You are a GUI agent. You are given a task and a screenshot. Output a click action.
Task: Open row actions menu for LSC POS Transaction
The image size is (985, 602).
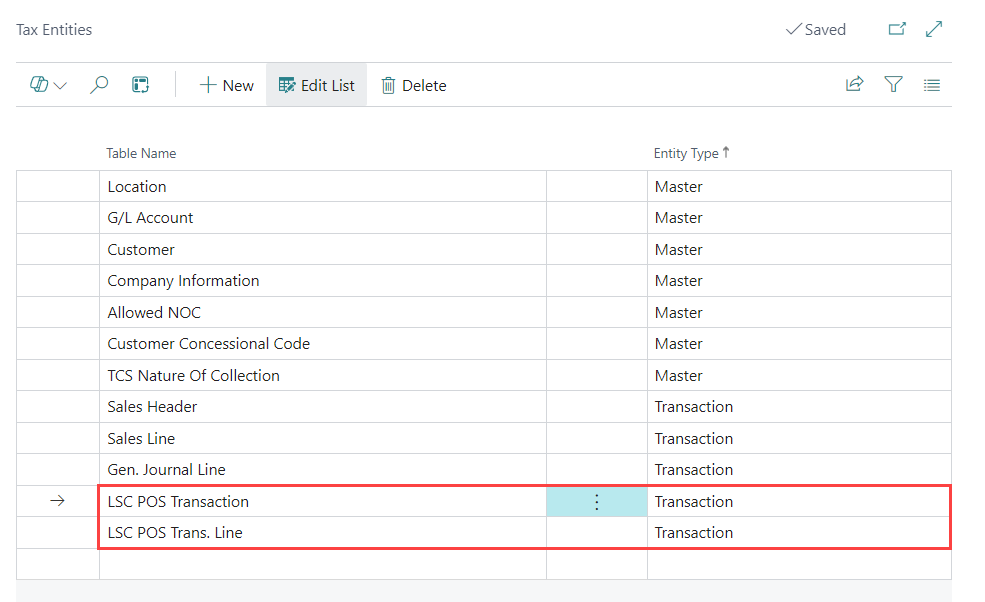[x=597, y=501]
